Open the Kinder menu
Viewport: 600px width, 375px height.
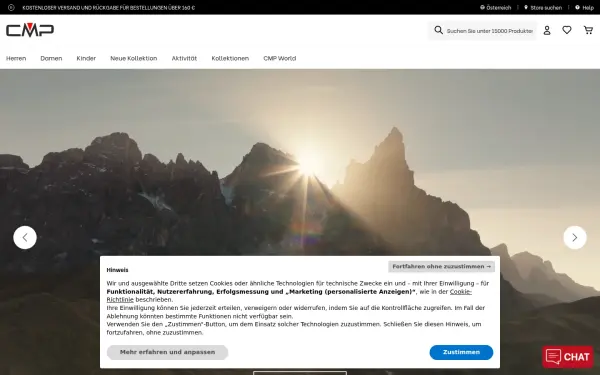click(86, 58)
